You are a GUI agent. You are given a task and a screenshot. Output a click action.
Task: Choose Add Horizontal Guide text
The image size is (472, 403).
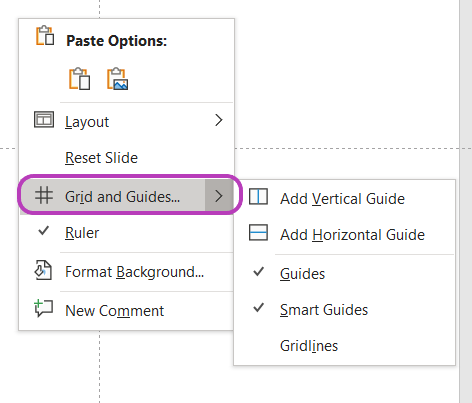point(352,235)
